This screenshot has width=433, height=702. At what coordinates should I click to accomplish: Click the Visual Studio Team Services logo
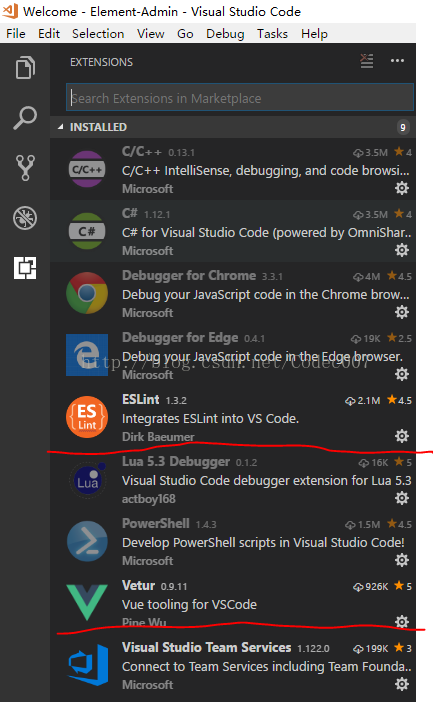[x=88, y=665]
